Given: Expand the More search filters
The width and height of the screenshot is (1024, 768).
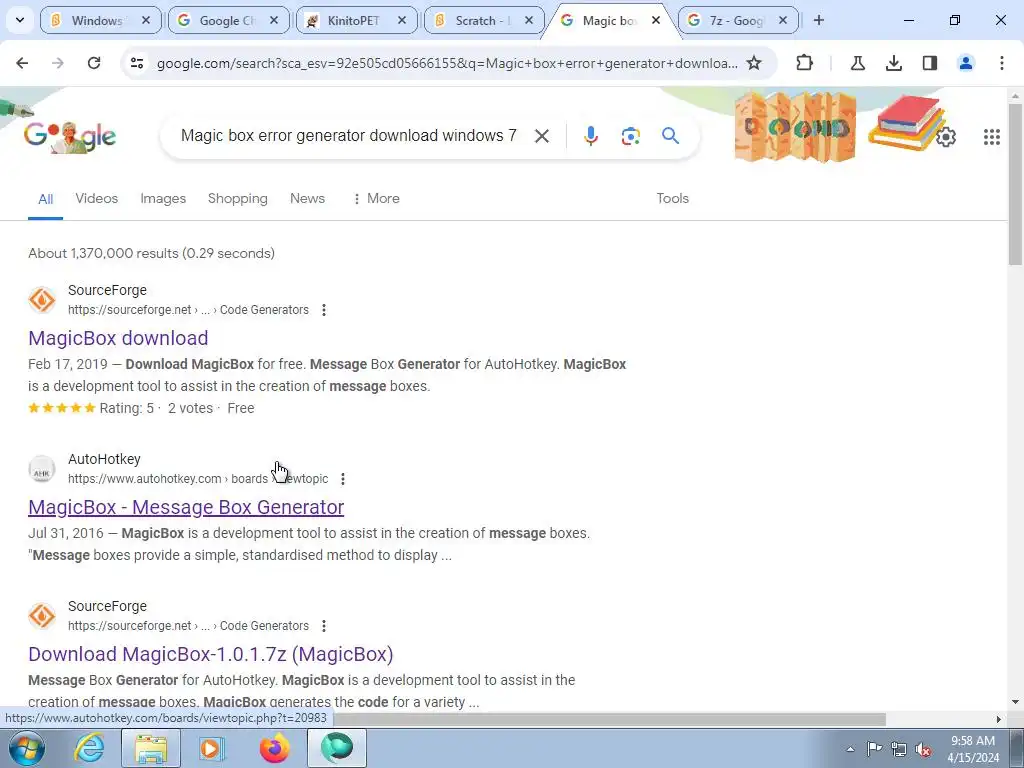Looking at the screenshot, I should [376, 199].
